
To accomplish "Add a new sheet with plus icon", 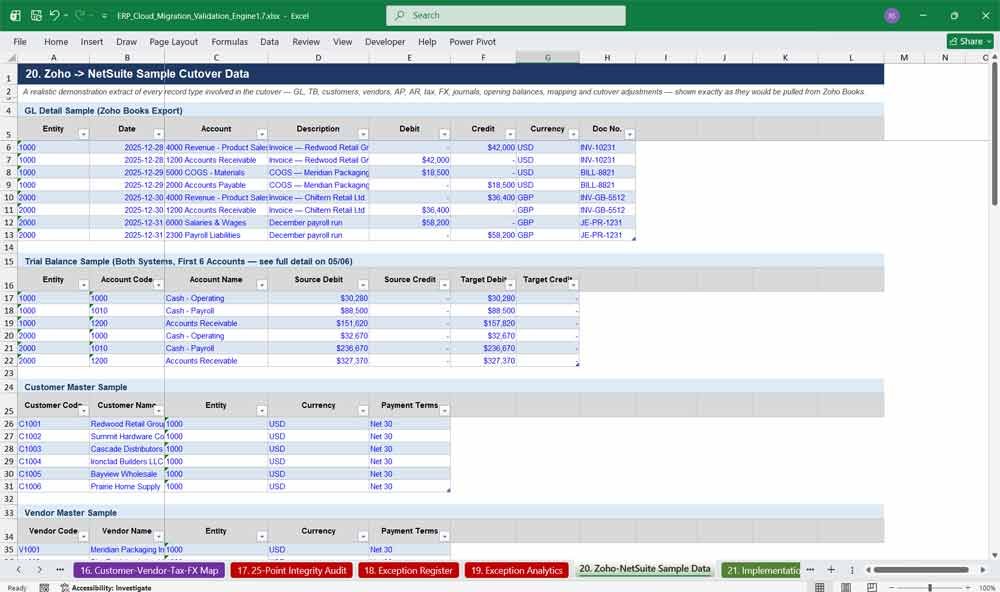I will click(x=831, y=570).
